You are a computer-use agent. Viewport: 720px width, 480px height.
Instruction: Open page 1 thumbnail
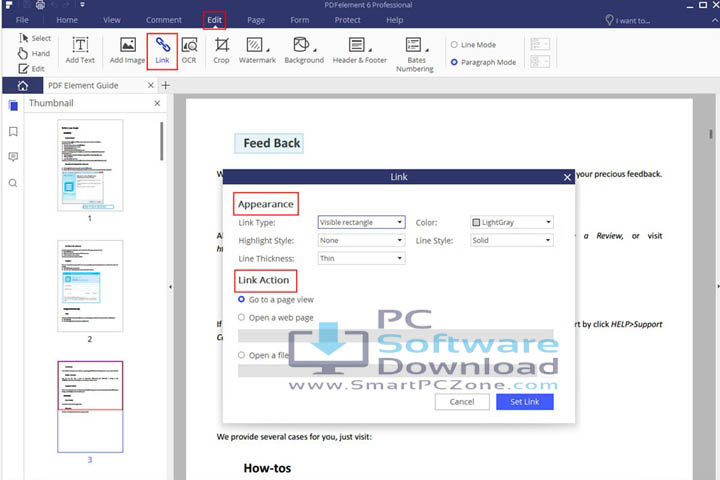(90, 165)
